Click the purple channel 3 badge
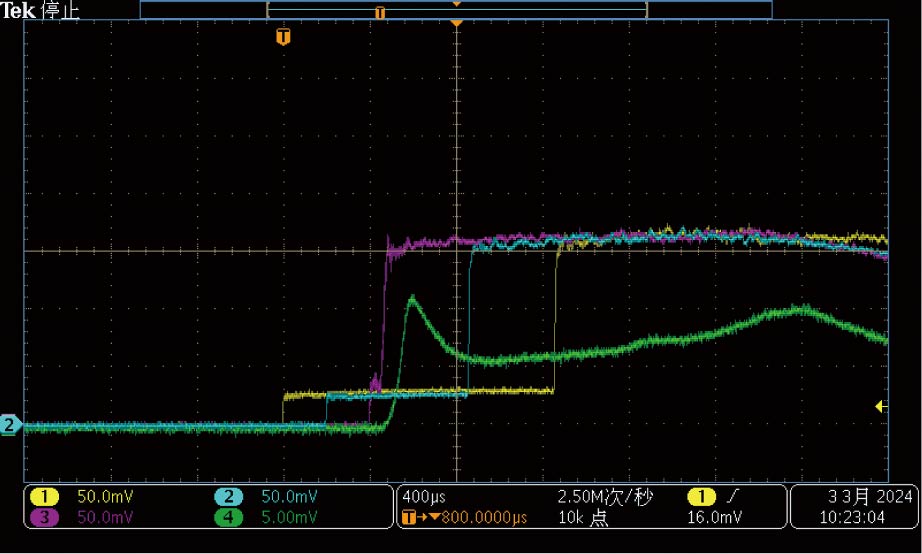The width and height of the screenshot is (922, 554). pyautogui.click(x=45, y=516)
